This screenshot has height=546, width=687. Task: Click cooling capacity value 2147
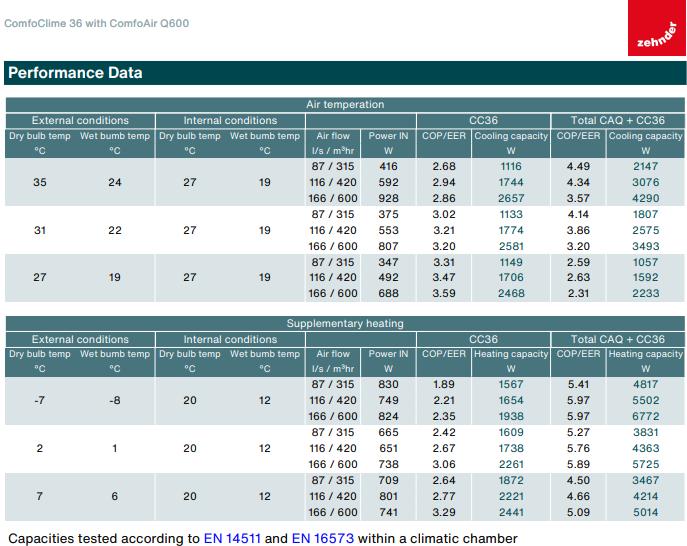pyautogui.click(x=645, y=166)
